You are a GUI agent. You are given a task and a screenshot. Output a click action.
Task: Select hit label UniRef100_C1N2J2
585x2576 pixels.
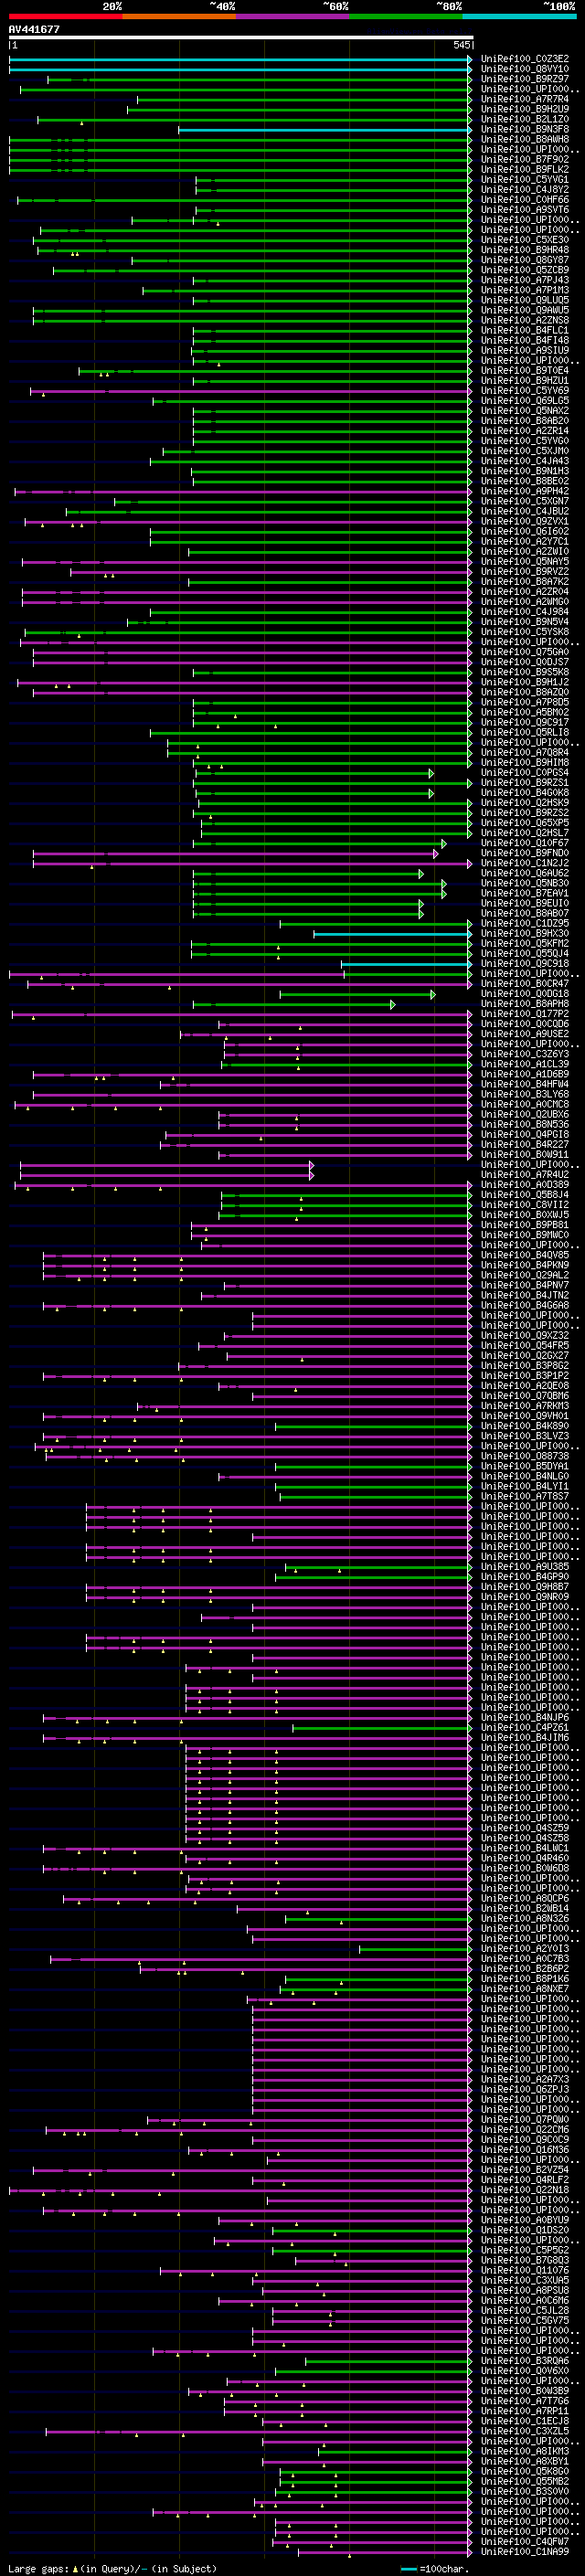tap(525, 862)
